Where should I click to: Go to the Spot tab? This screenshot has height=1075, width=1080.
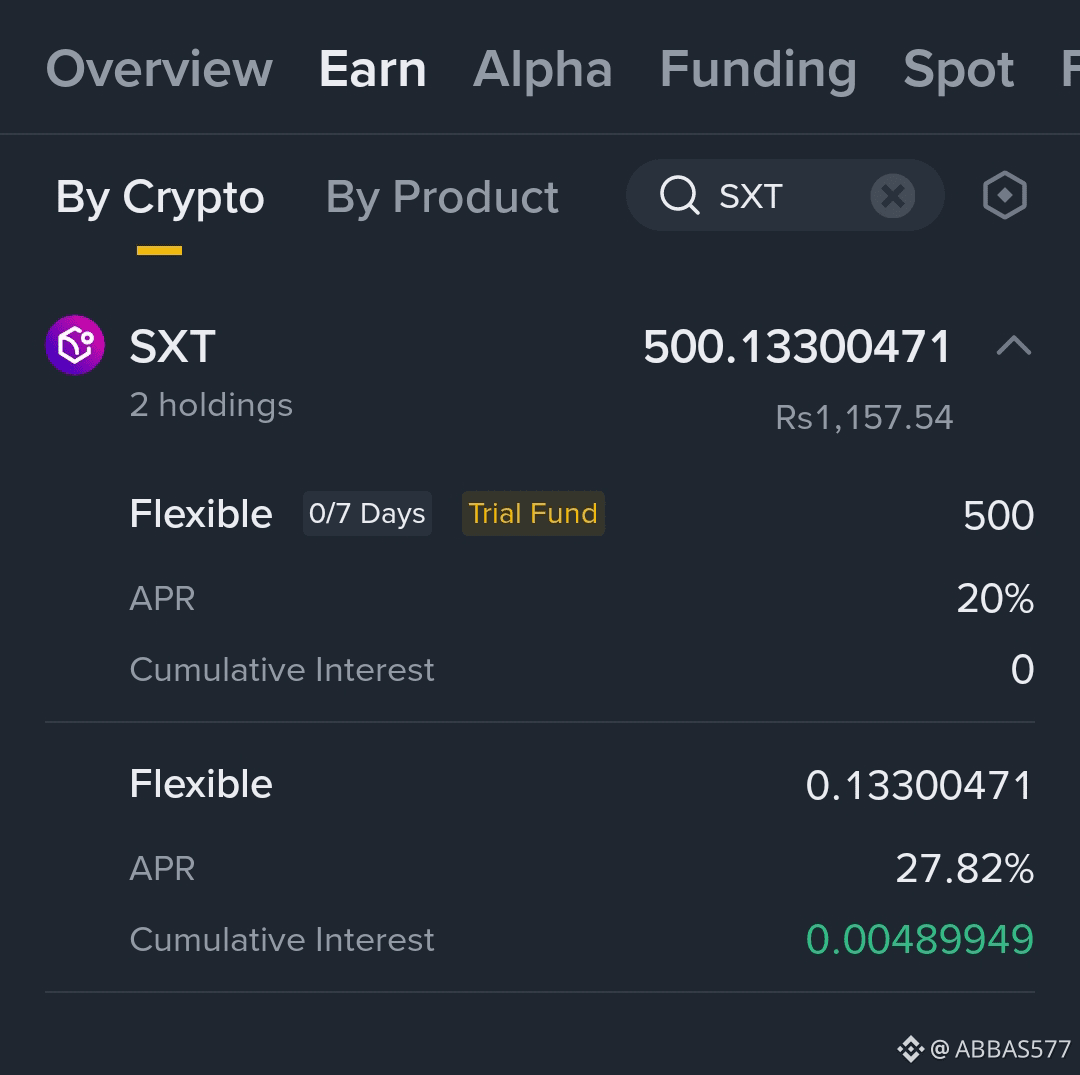958,69
